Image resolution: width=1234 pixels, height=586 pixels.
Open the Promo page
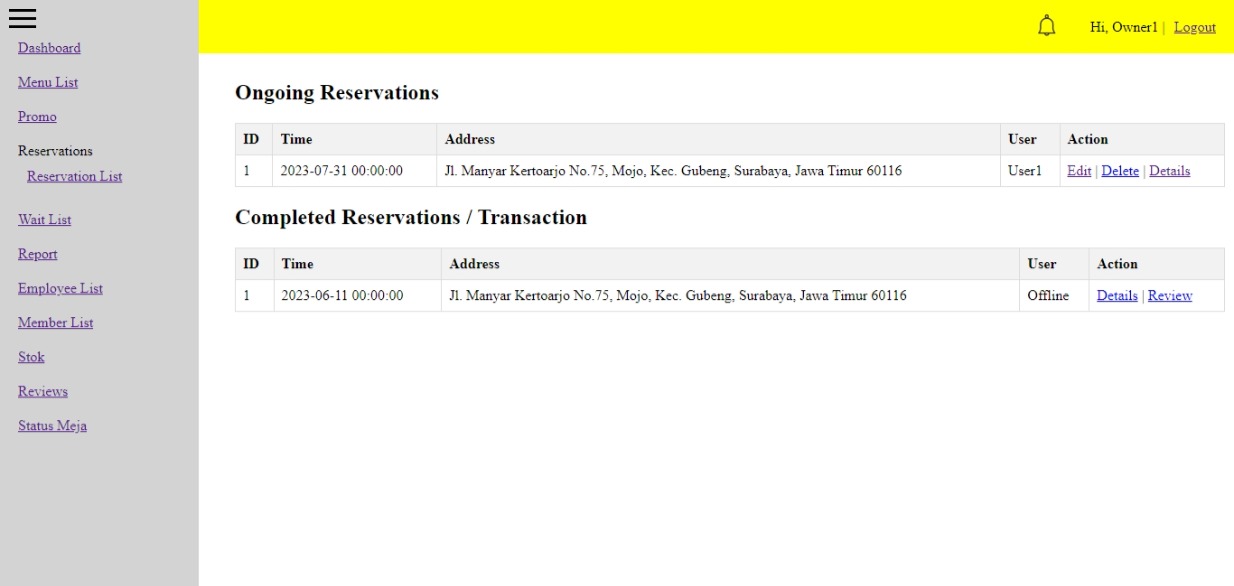(x=37, y=117)
